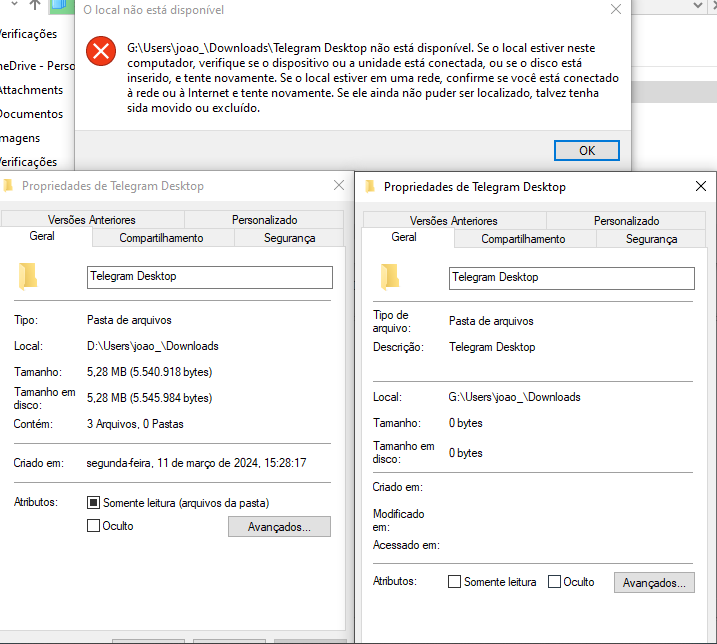Click the path 'D:\Users\joao_\Downloads'

[x=153, y=346]
